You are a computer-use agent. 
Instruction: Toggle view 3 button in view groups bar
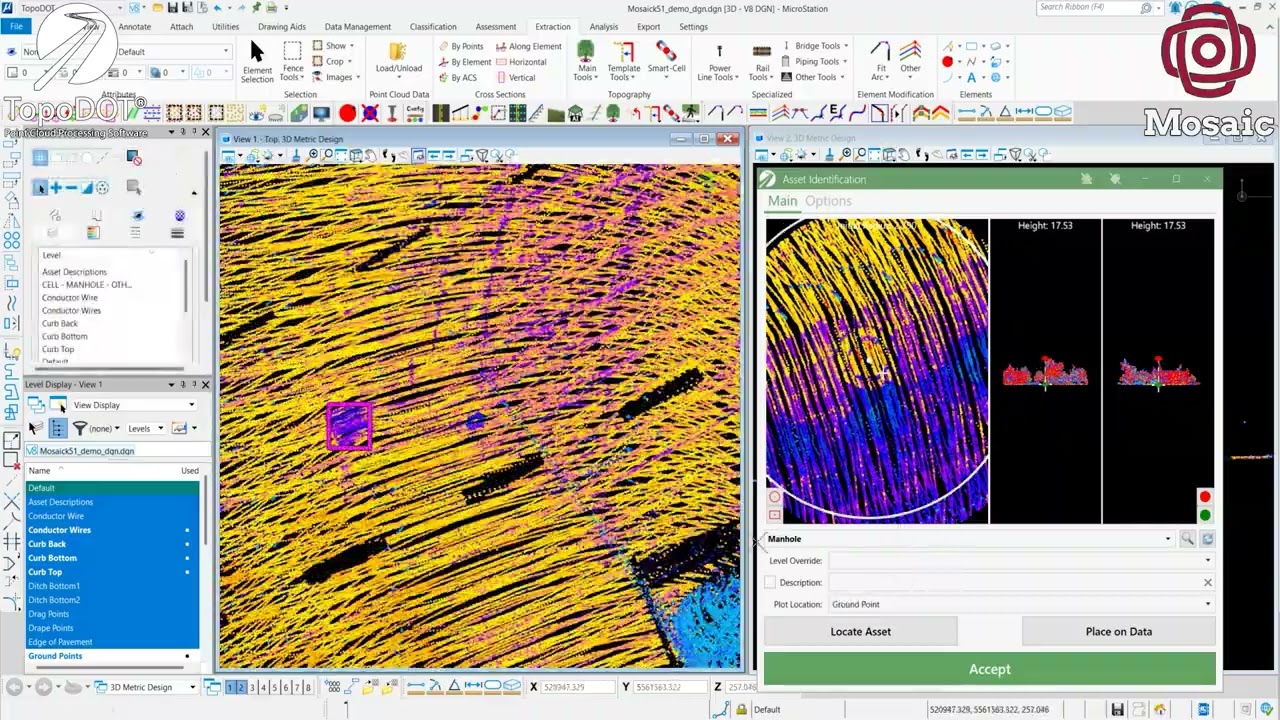coord(252,687)
